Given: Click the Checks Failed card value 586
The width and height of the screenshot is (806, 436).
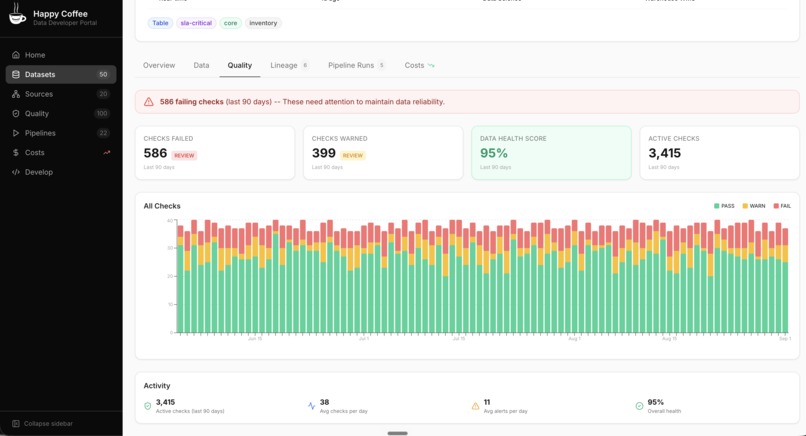Looking at the screenshot, I should (x=155, y=153).
